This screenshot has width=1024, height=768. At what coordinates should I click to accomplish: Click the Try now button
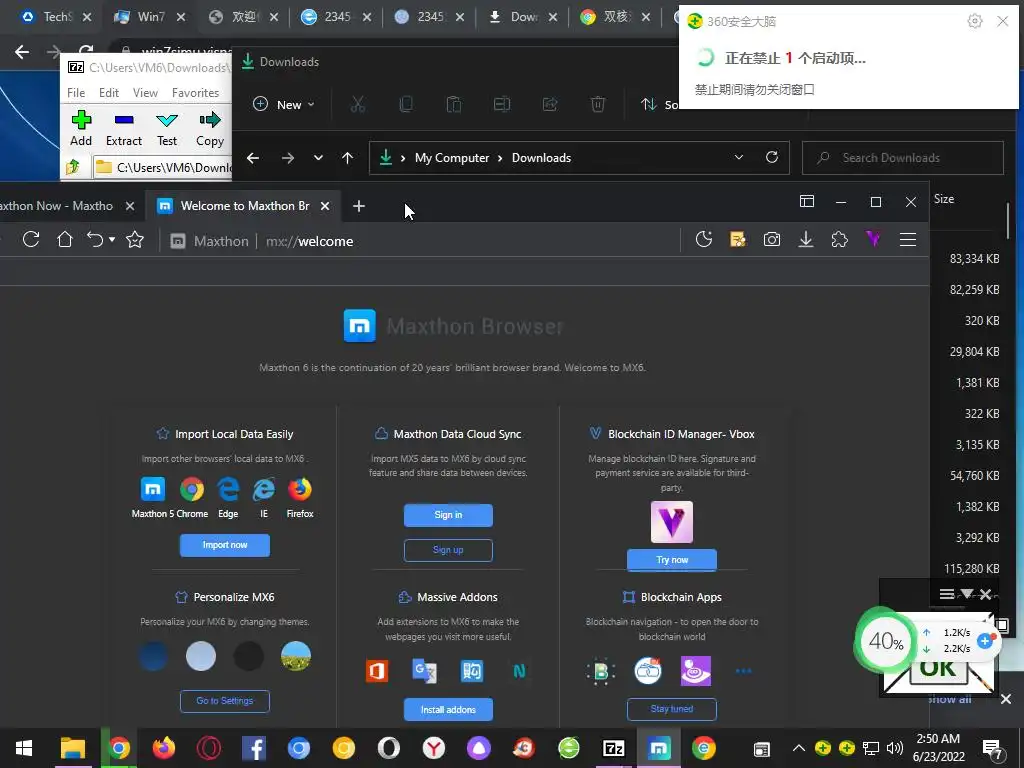tap(672, 560)
